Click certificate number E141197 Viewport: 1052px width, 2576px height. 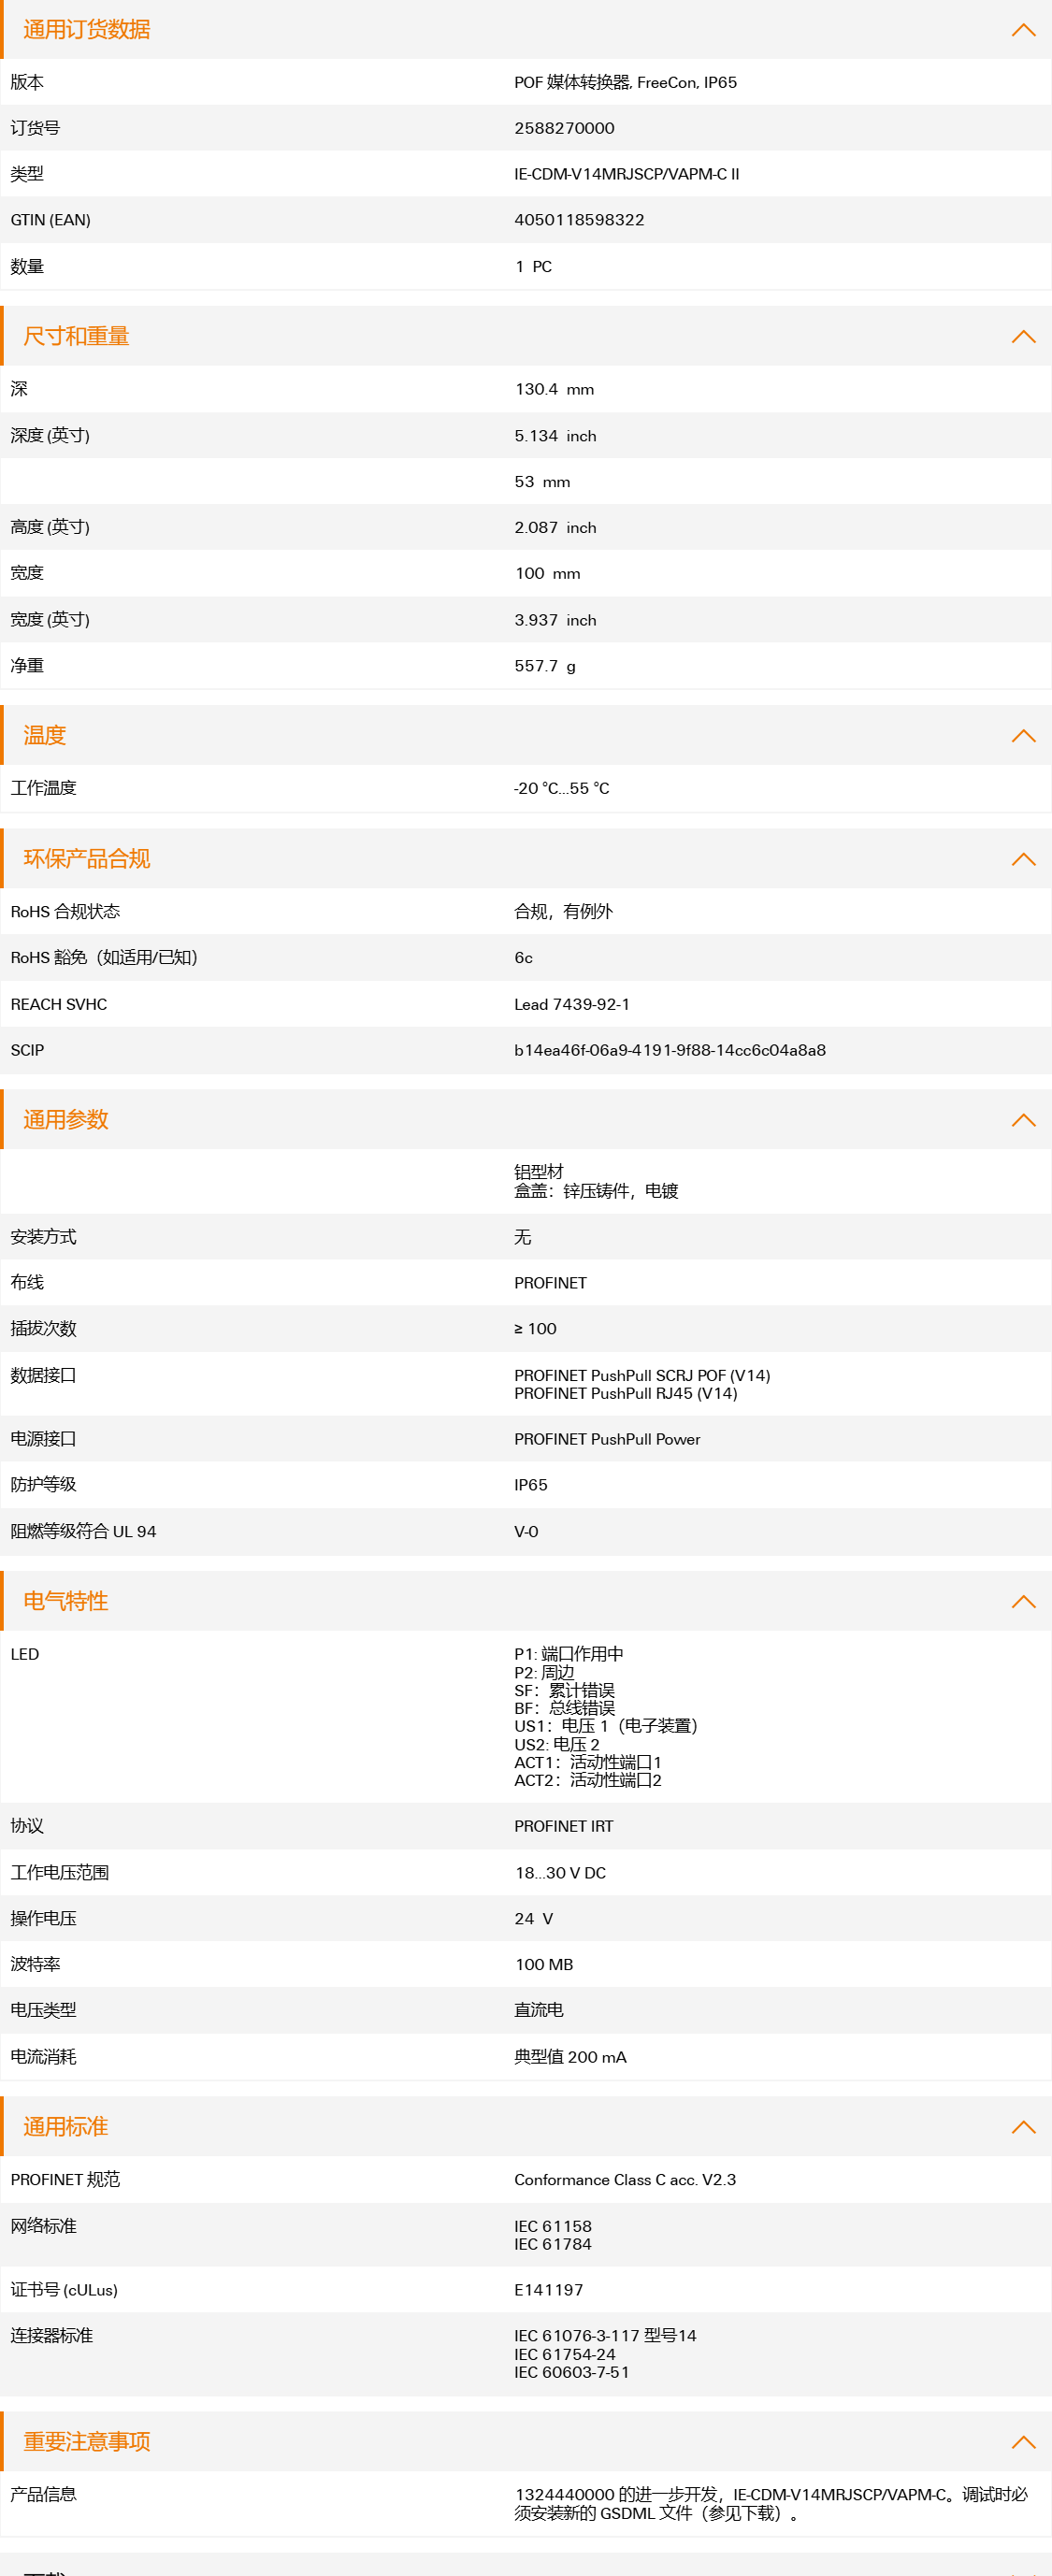[x=548, y=2290]
